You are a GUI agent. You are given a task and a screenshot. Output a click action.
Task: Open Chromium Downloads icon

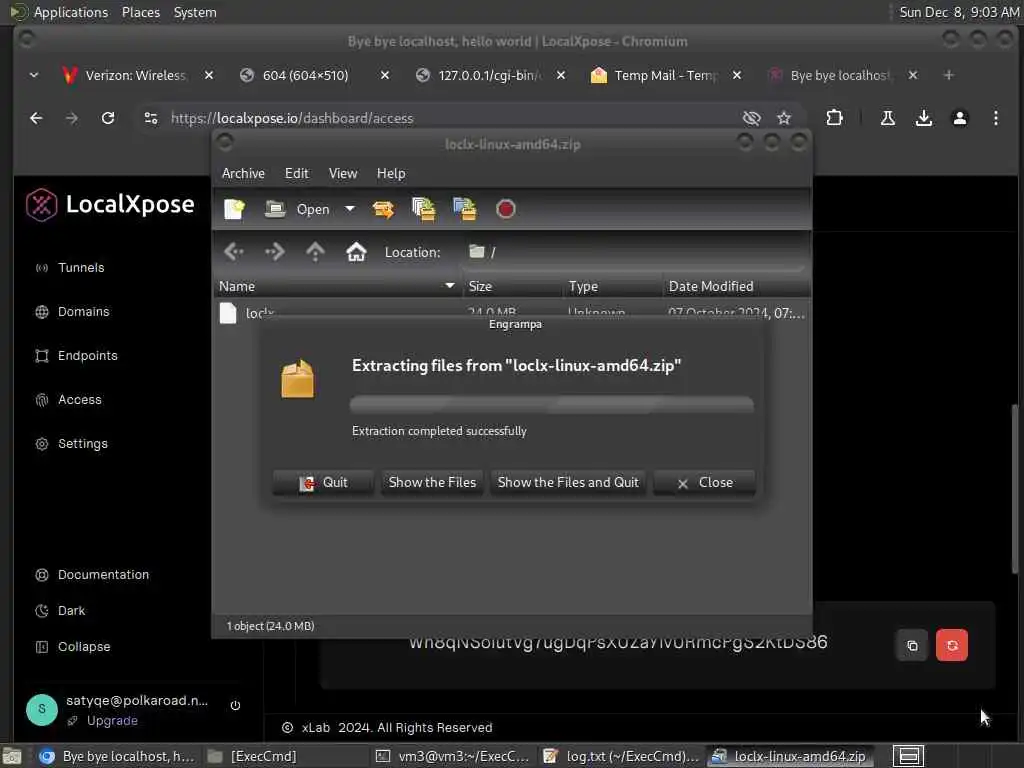pyautogui.click(x=923, y=118)
